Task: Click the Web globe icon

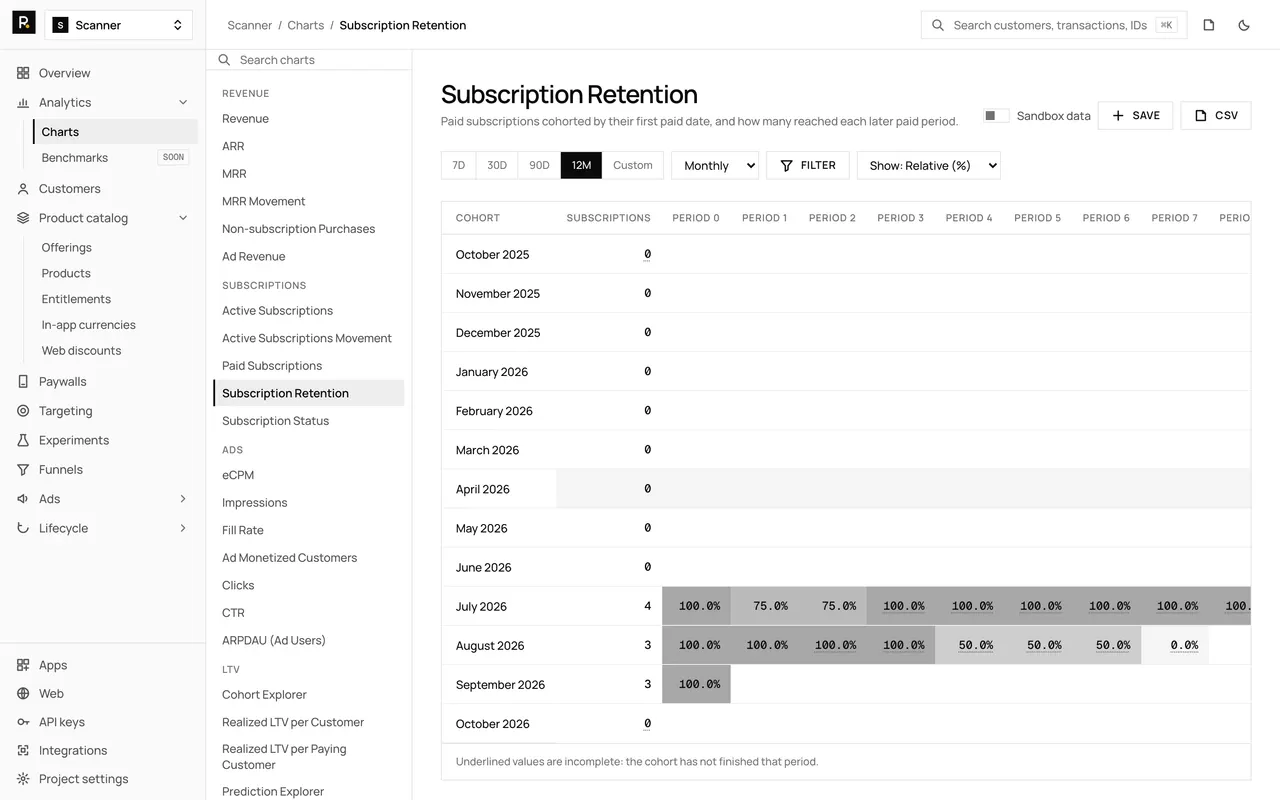Action: coord(23,693)
